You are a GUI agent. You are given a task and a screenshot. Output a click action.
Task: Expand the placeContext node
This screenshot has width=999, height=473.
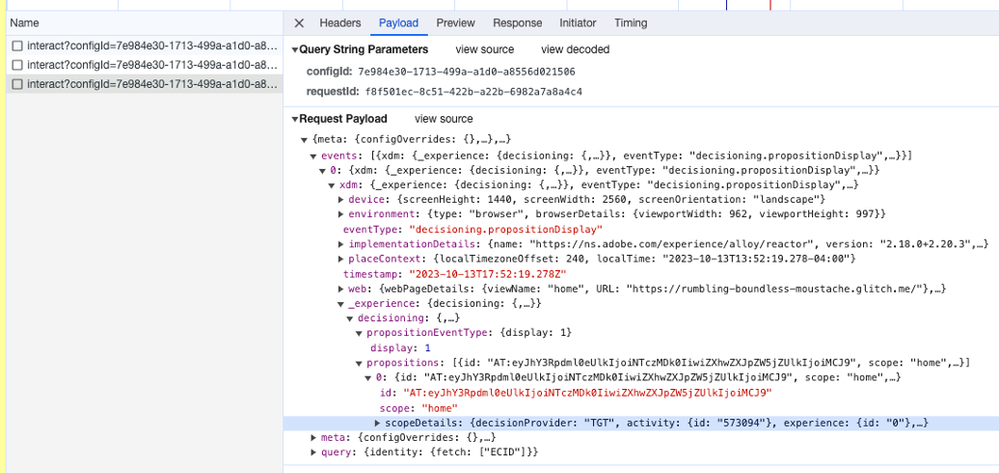342,259
